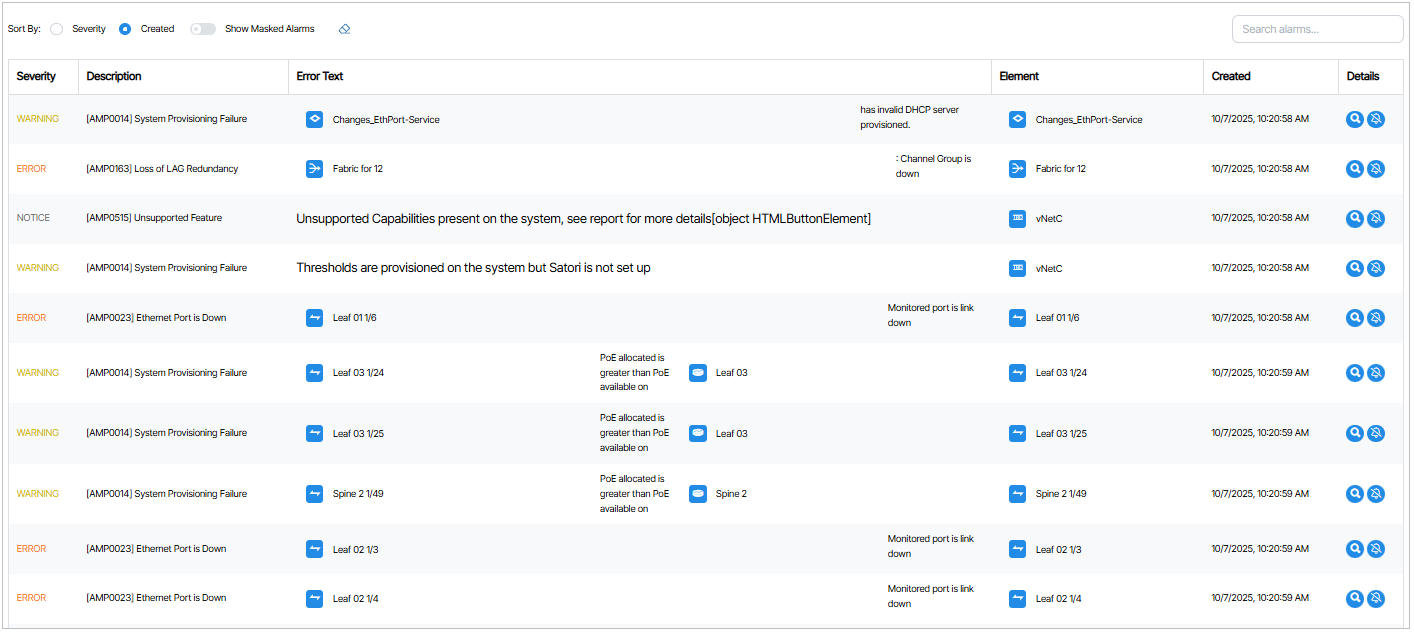Select the Severity sort radio button
This screenshot has width=1414, height=632.
click(x=57, y=29)
